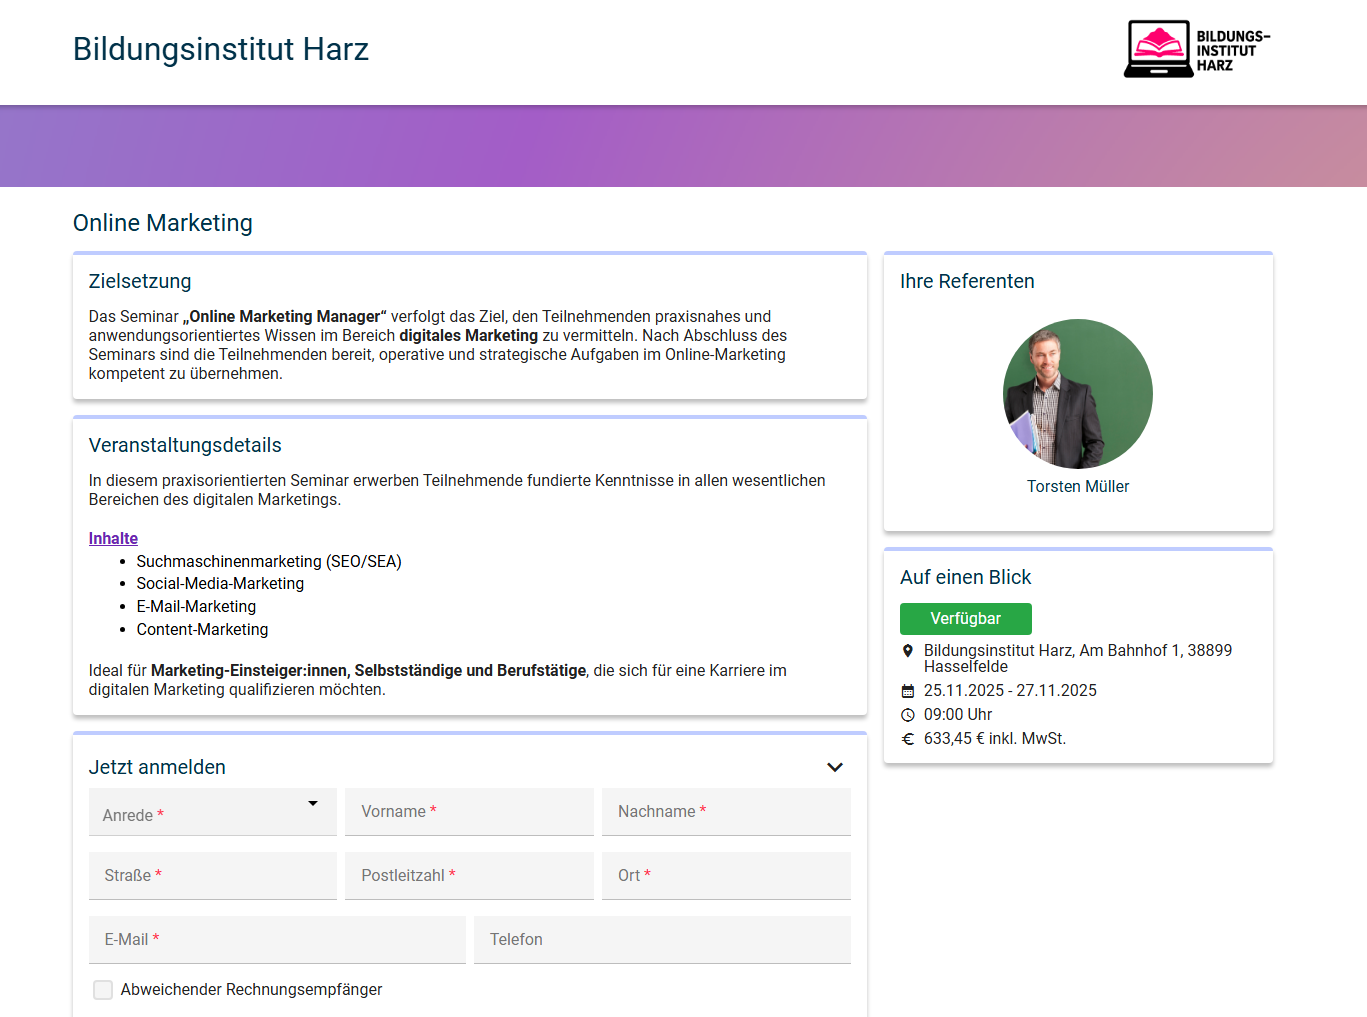This screenshot has height=1017, width=1367.
Task: Click into the Straße field
Action: [212, 876]
